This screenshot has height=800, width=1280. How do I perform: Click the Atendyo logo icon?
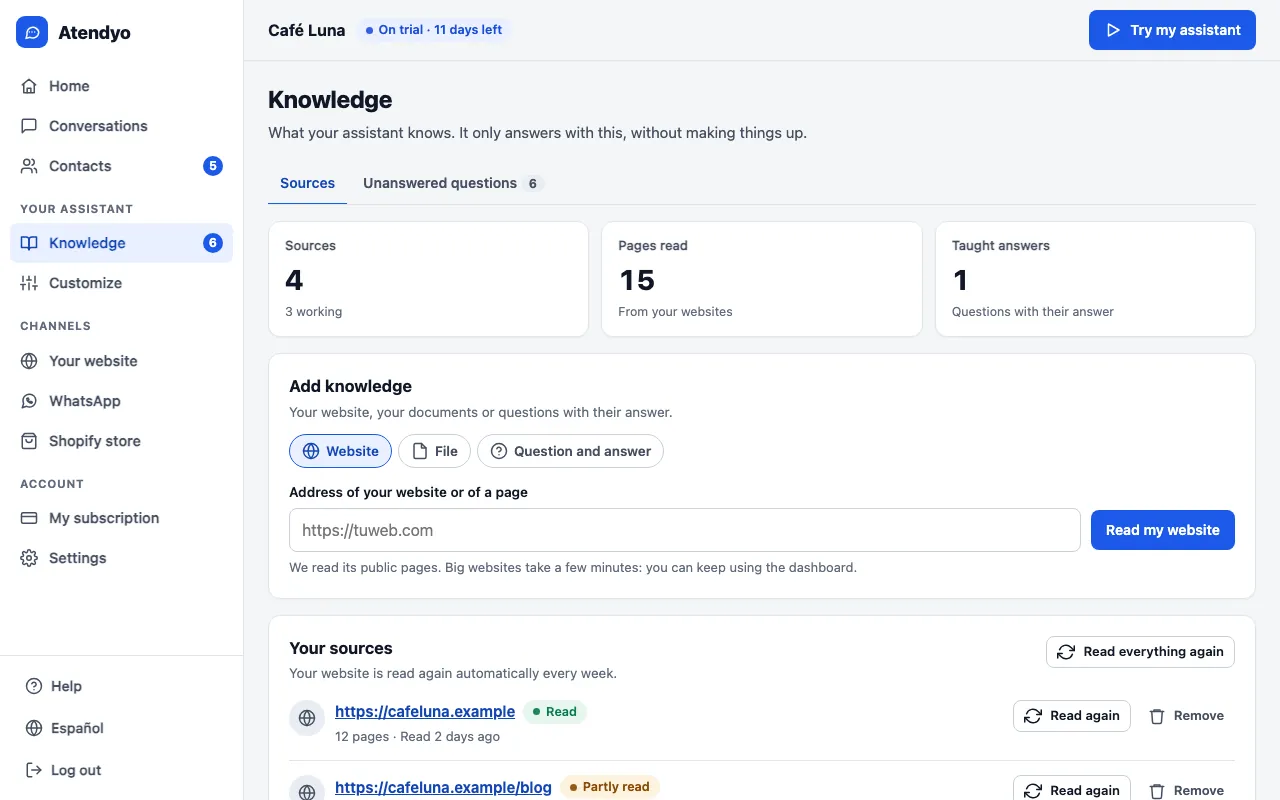(x=32, y=32)
